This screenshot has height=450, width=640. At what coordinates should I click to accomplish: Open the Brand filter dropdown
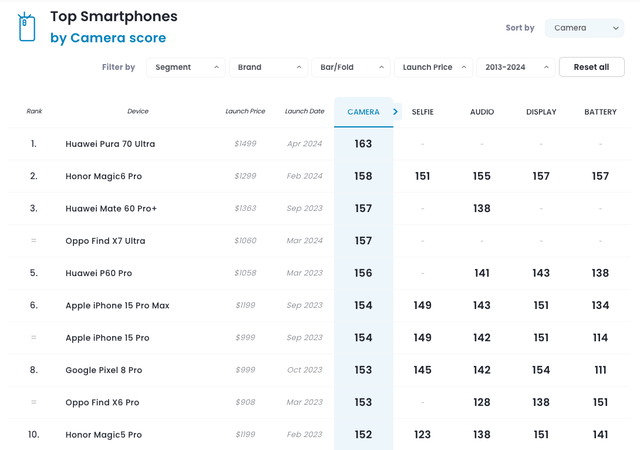268,67
